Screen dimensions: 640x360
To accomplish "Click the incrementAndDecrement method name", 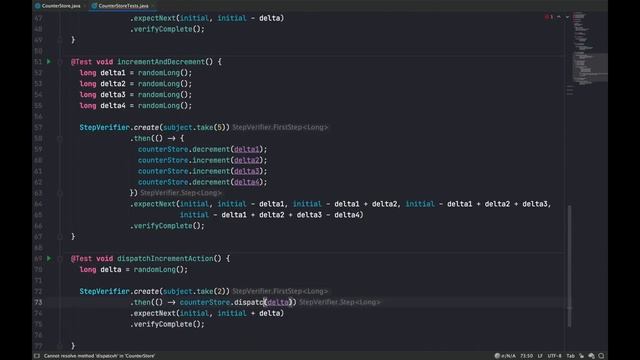I will point(161,62).
